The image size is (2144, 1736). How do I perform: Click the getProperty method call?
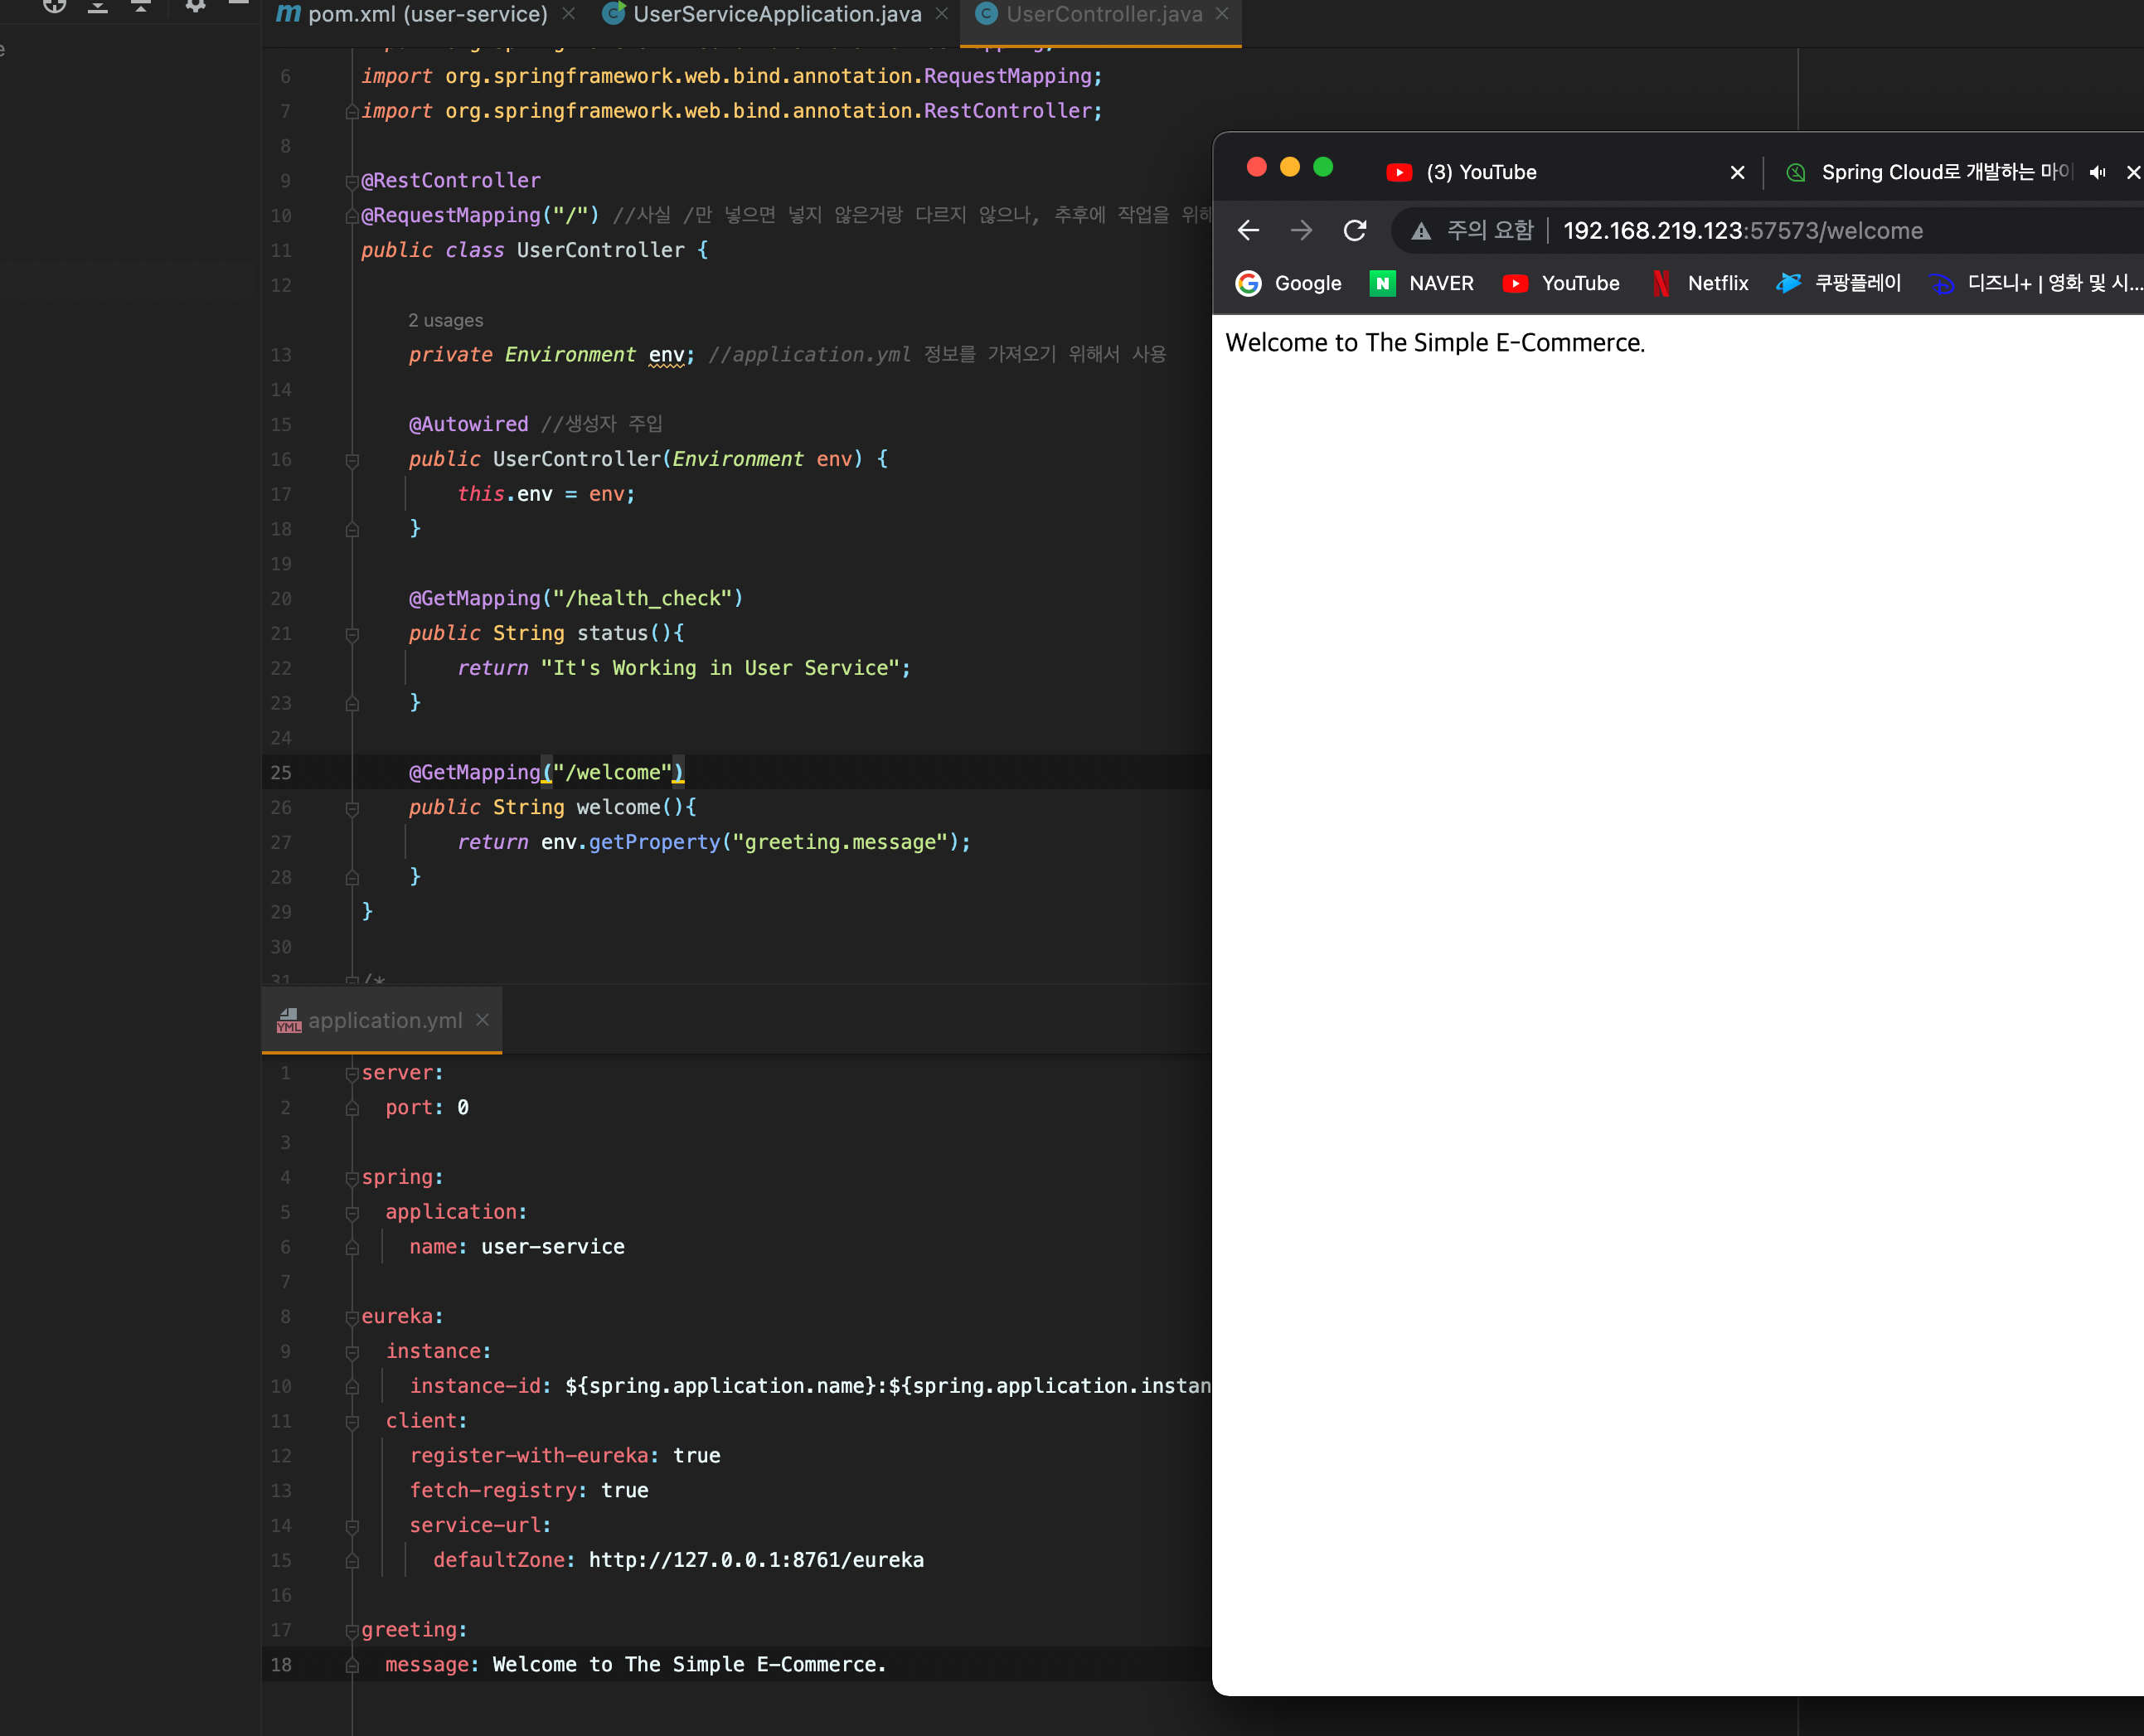click(x=654, y=842)
